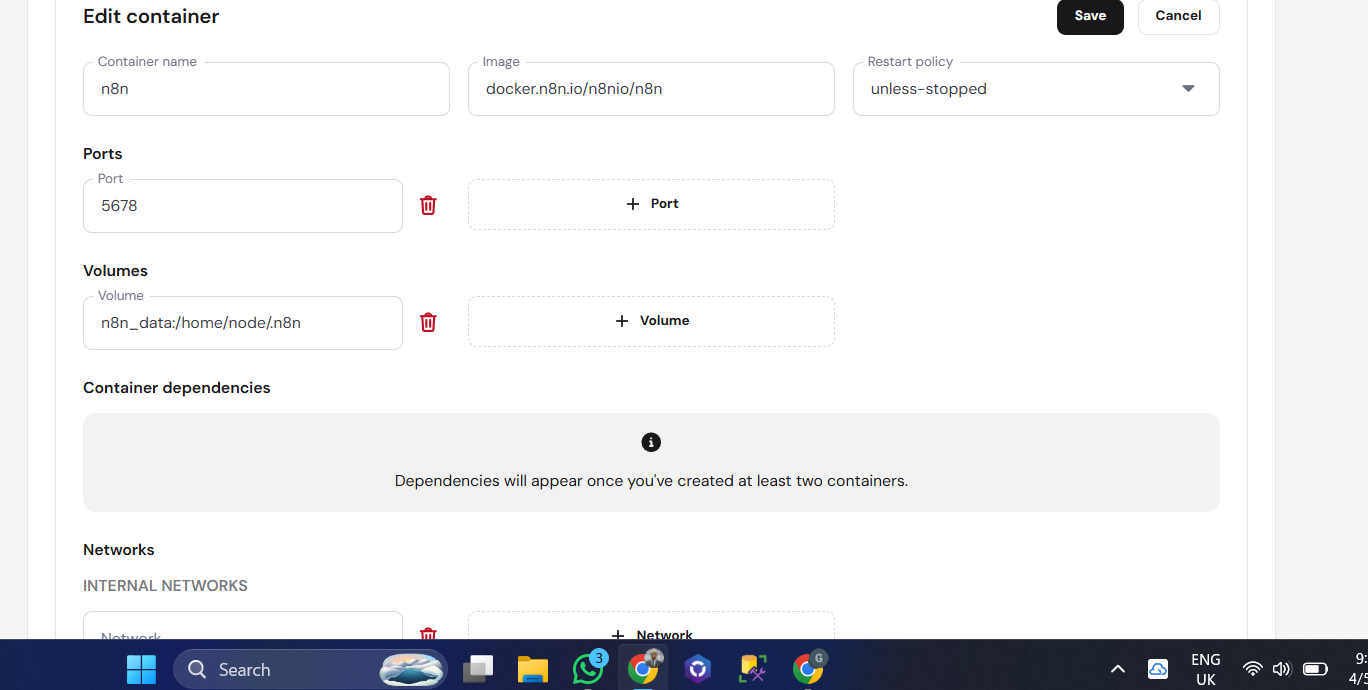The width and height of the screenshot is (1368, 690).
Task: Edit the Image field docker.n8n.io/n8nio/n8n
Action: click(x=651, y=89)
